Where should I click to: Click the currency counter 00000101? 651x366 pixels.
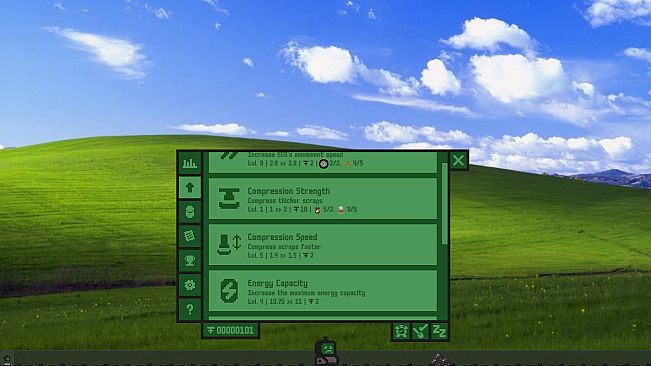(230, 330)
